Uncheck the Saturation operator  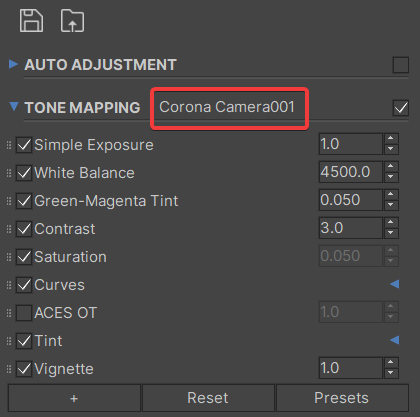click(x=24, y=257)
